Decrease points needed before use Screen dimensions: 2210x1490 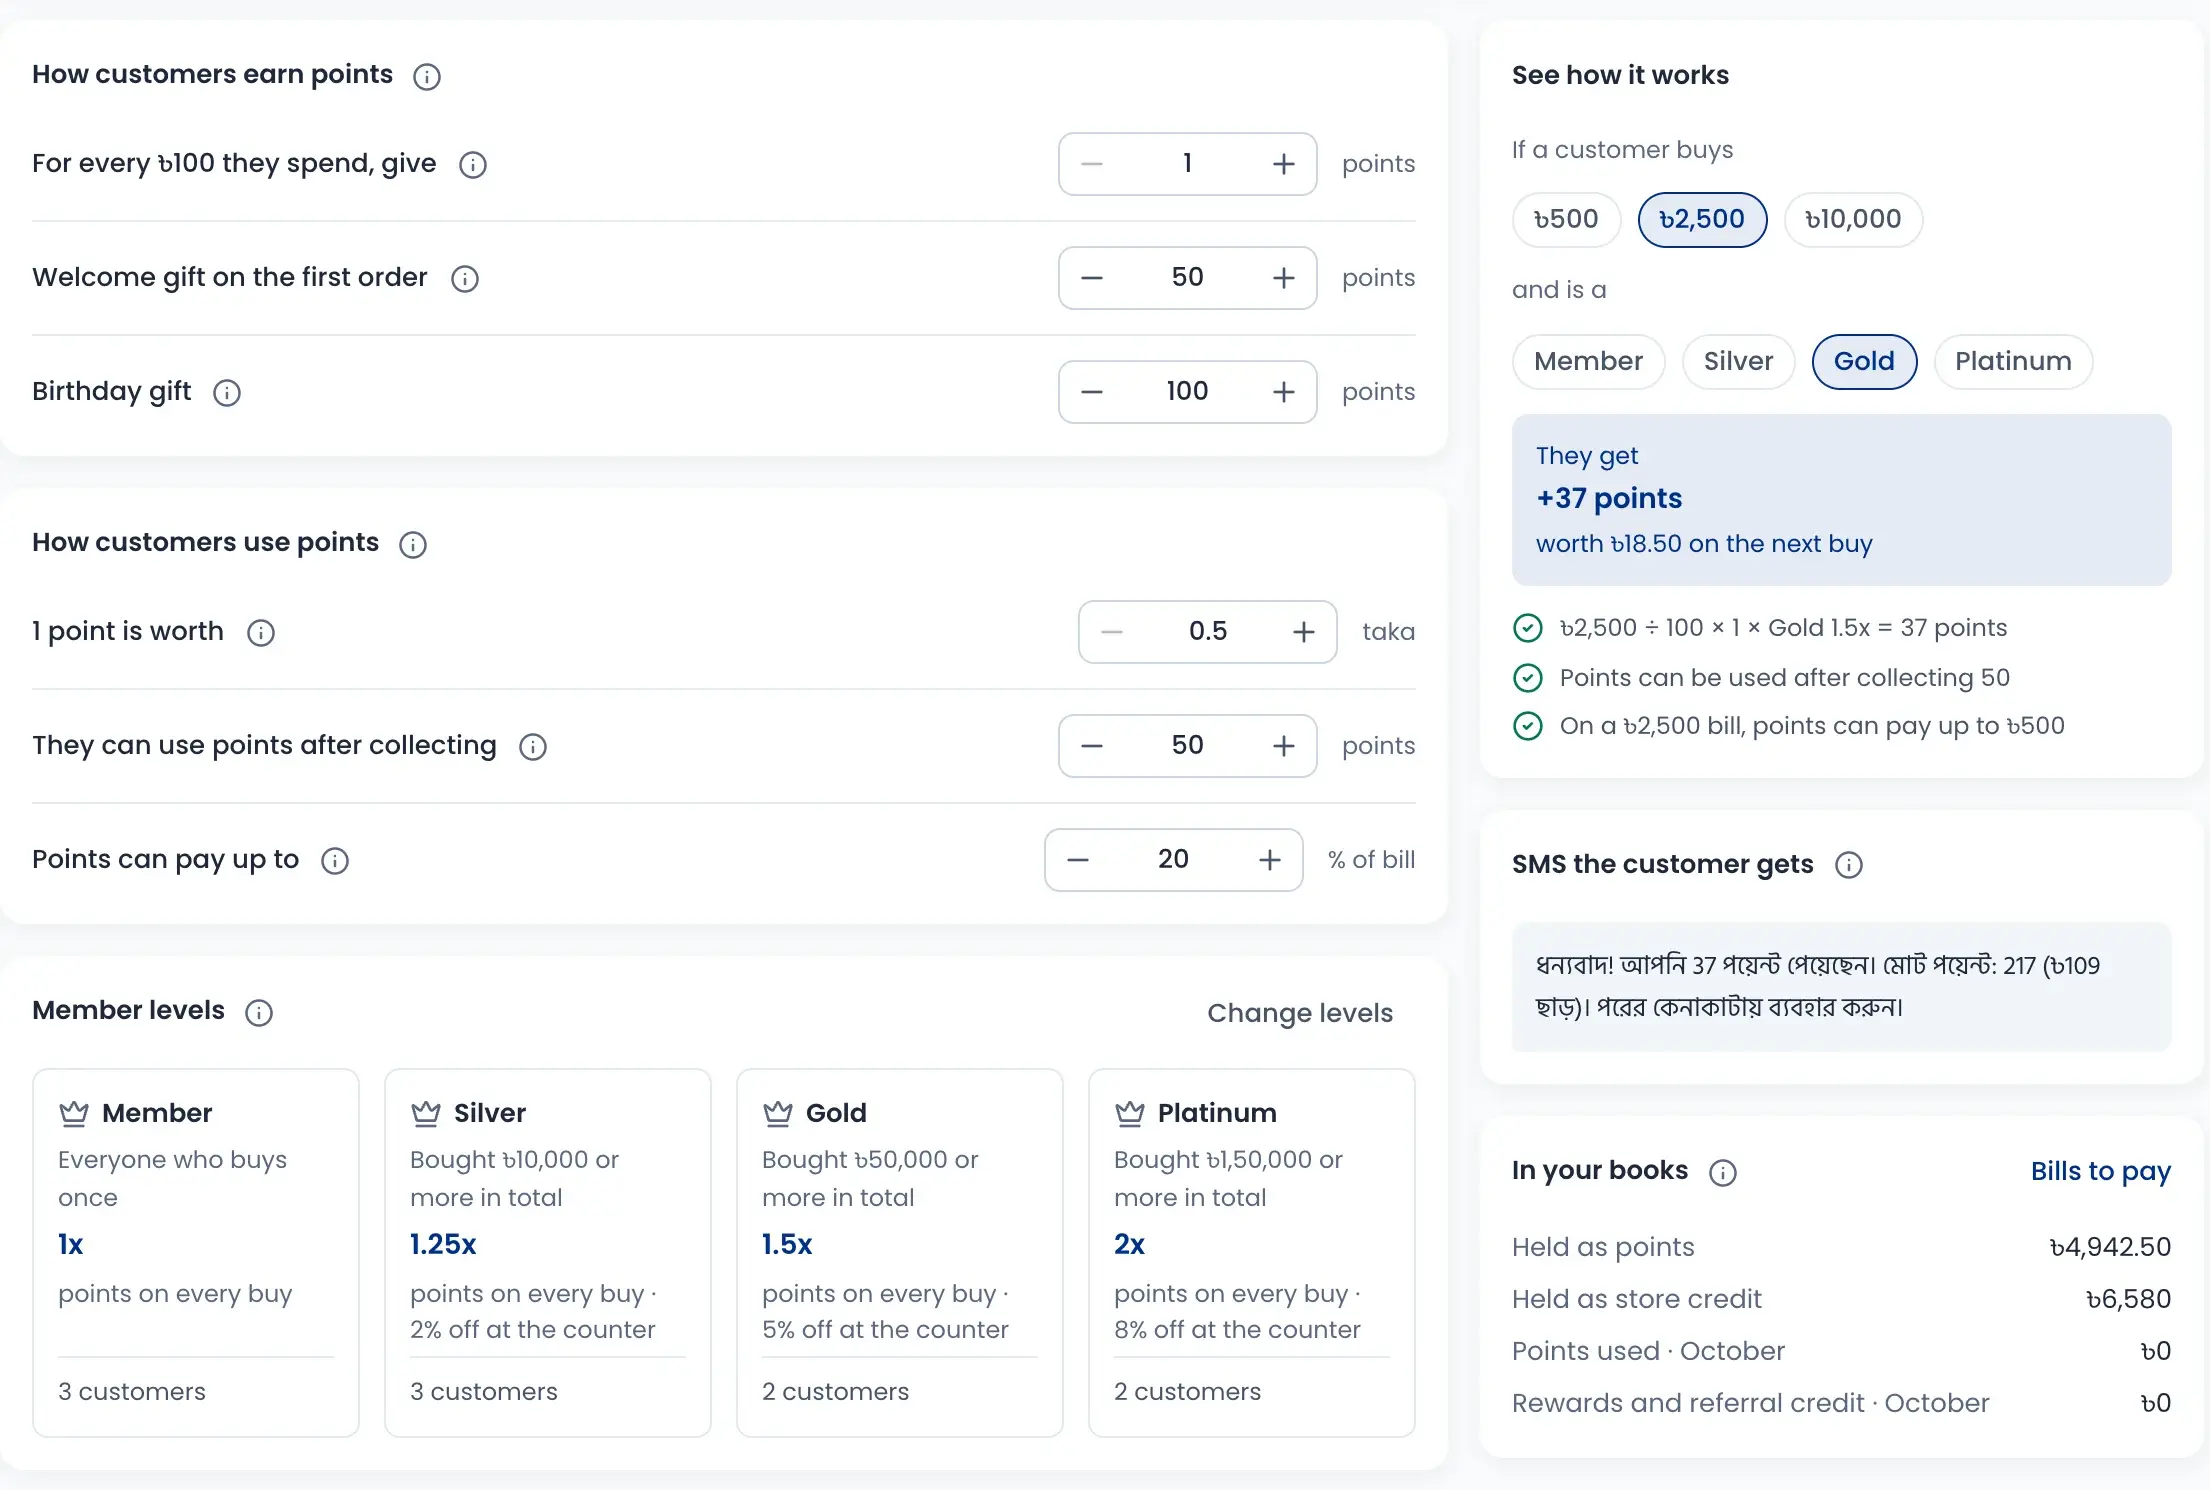click(x=1092, y=746)
